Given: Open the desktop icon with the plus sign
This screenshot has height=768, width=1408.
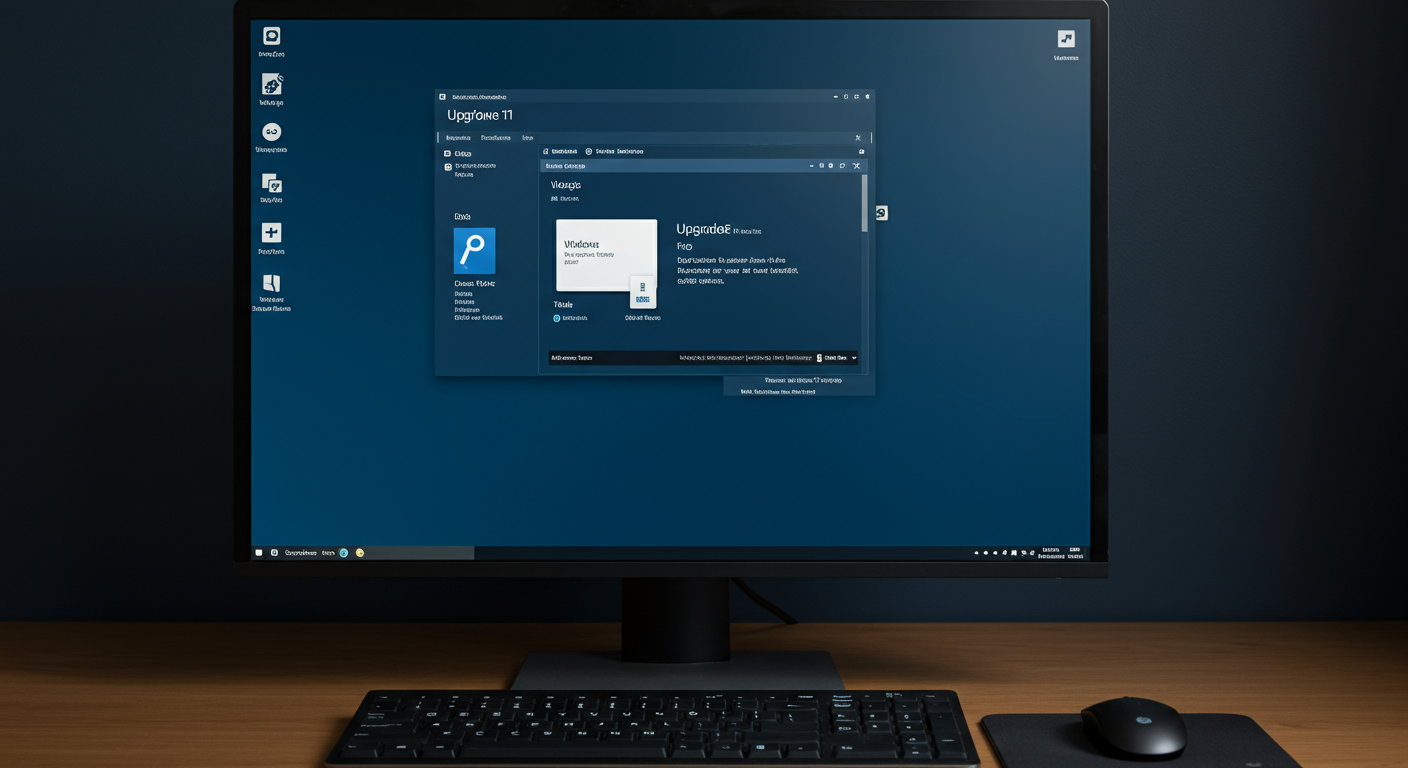Looking at the screenshot, I should (271, 233).
